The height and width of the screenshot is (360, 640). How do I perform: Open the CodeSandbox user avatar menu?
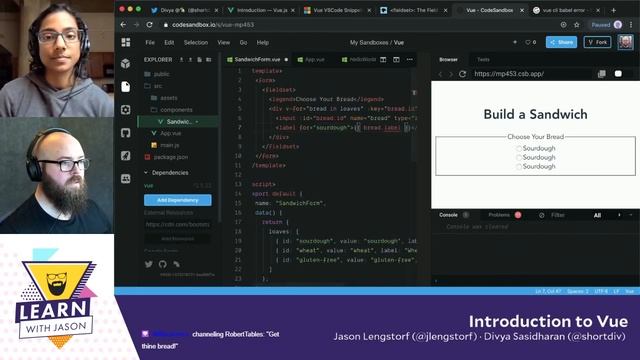625,42
